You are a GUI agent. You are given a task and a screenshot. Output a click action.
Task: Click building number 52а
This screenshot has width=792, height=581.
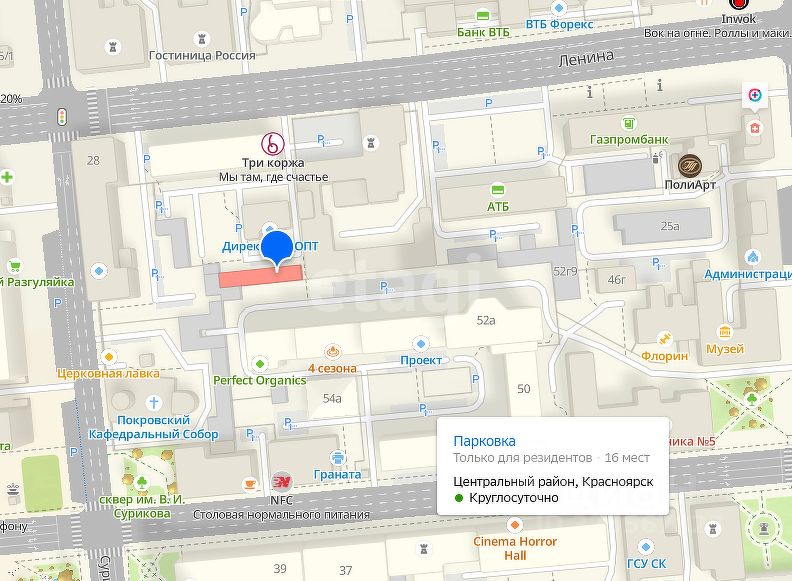[x=486, y=320]
